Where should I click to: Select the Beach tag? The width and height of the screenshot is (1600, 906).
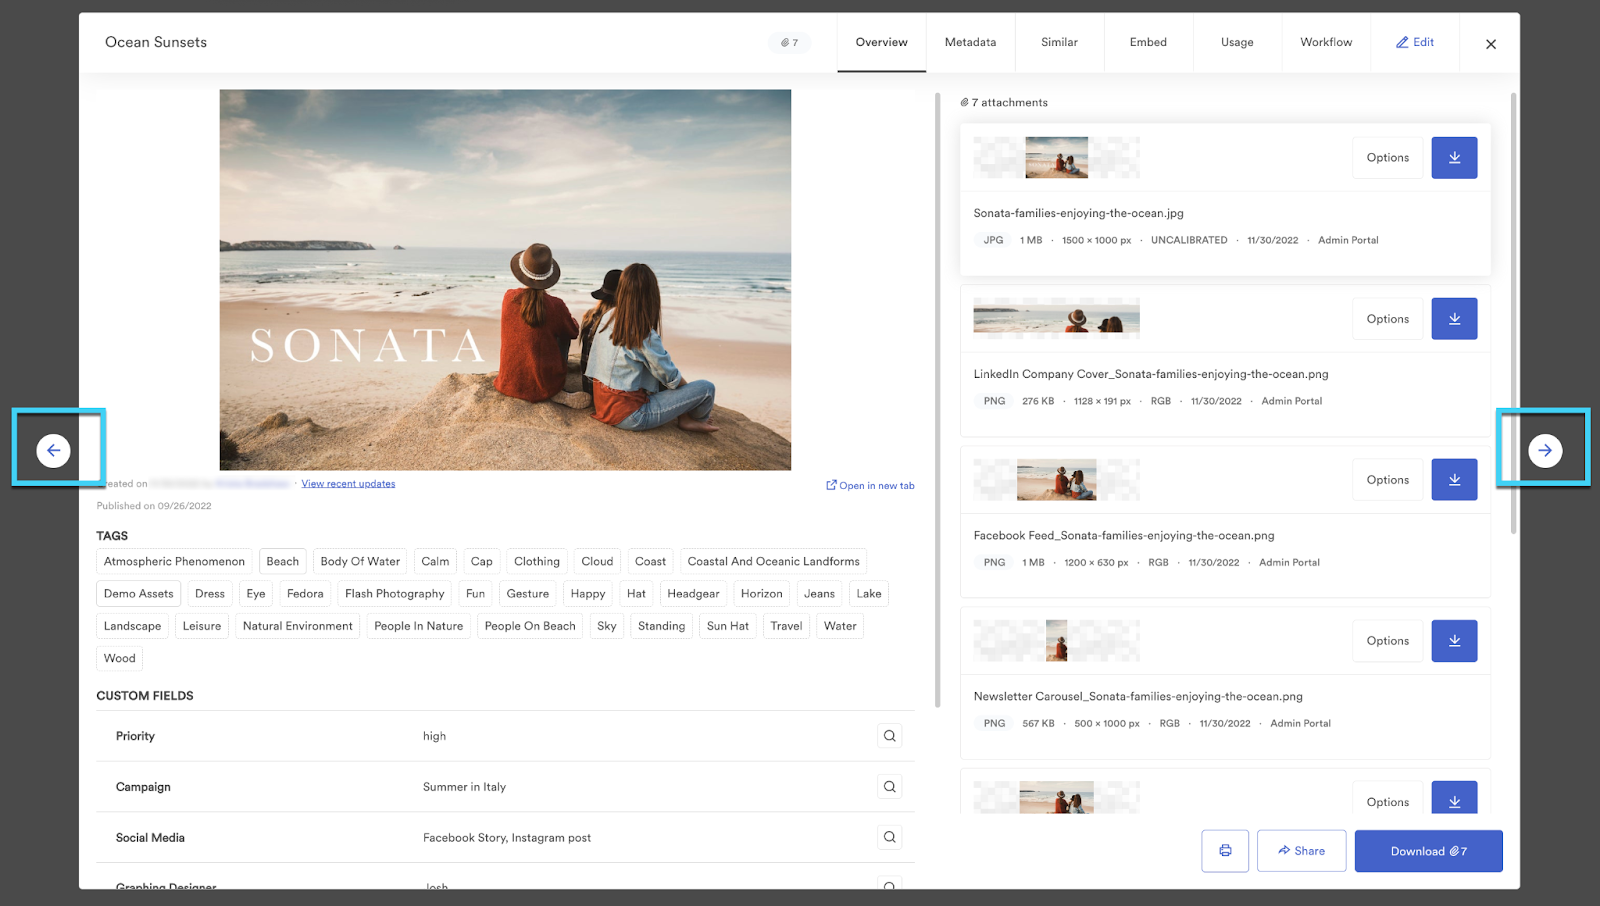(282, 562)
